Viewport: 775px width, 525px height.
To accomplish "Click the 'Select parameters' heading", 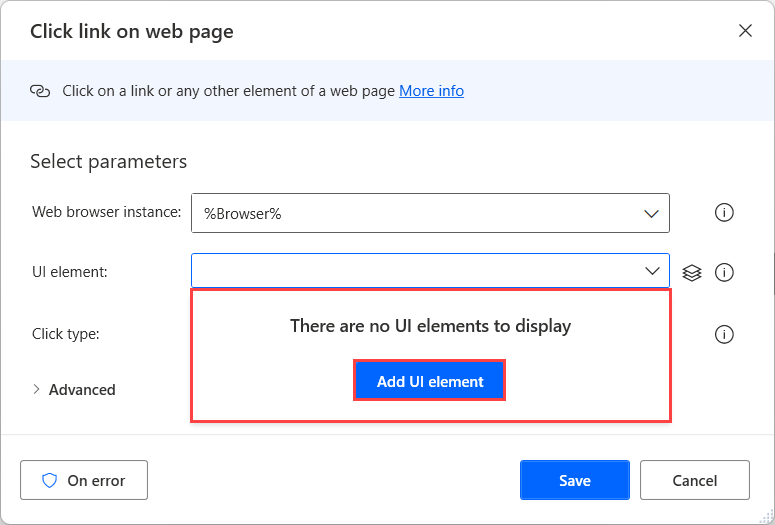I will [109, 162].
